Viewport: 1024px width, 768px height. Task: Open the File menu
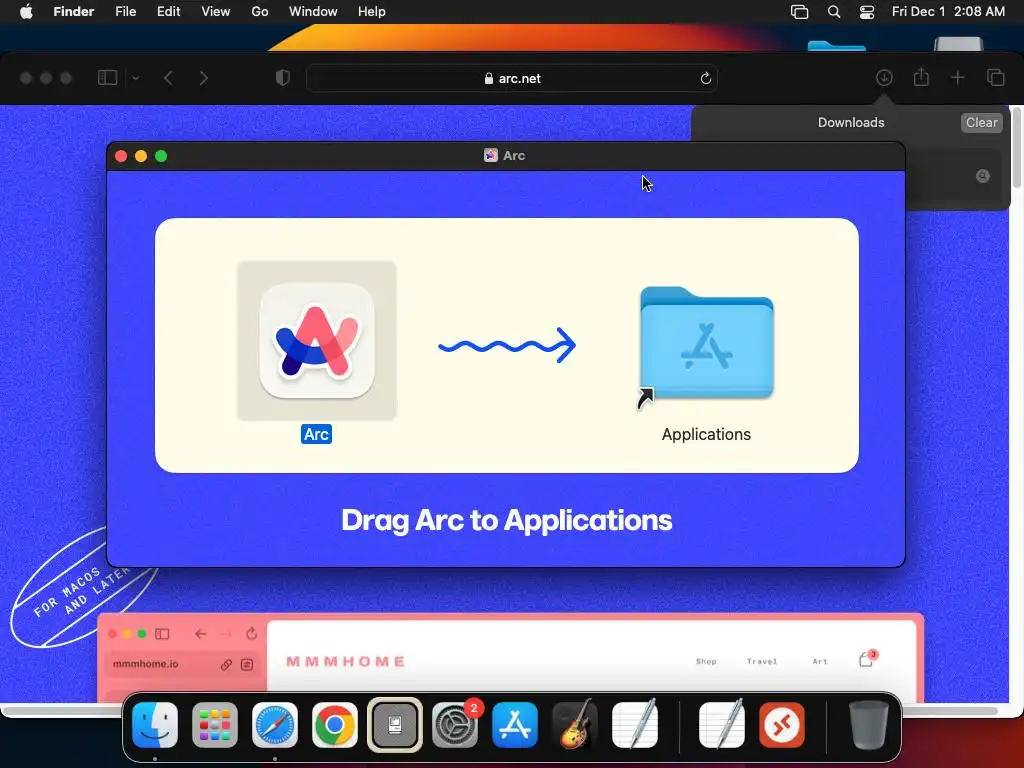pos(125,11)
